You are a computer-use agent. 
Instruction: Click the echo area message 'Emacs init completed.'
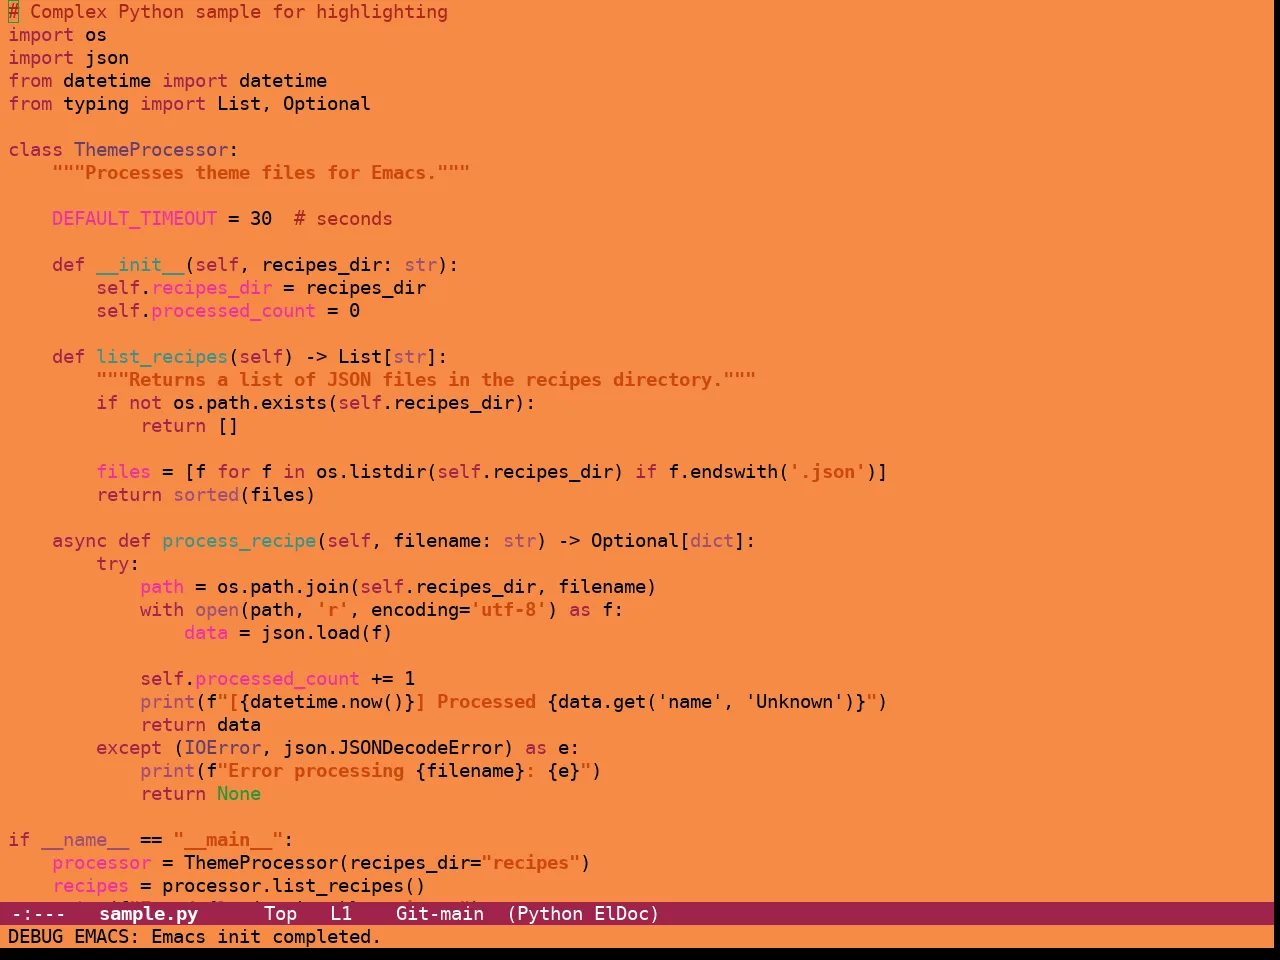point(266,937)
